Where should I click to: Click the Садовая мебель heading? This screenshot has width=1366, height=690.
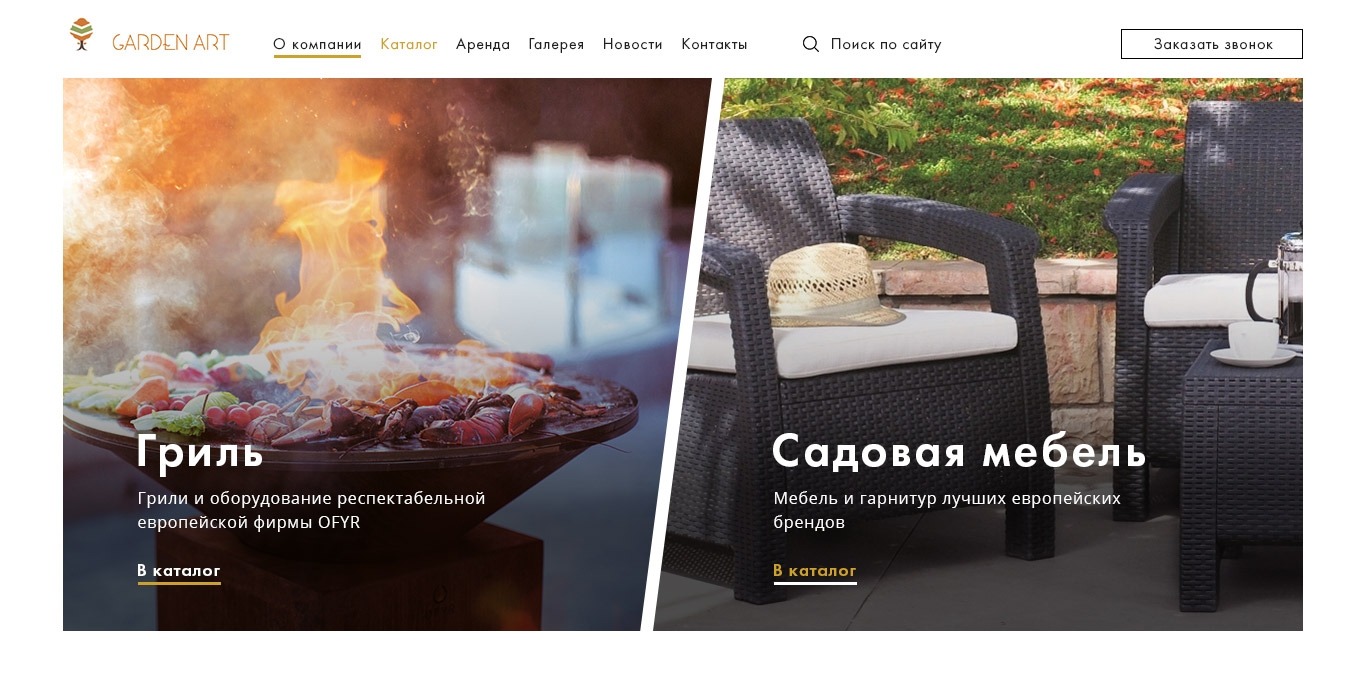[x=959, y=451]
